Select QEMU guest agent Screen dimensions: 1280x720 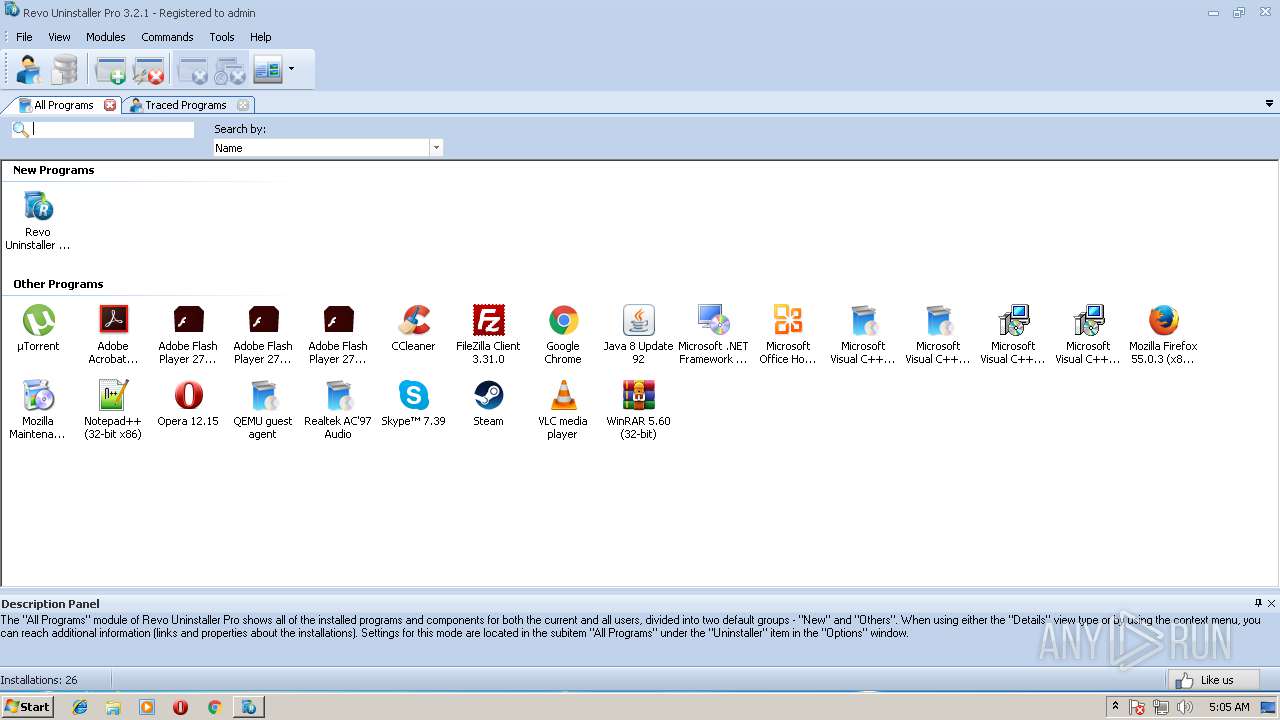tap(263, 410)
